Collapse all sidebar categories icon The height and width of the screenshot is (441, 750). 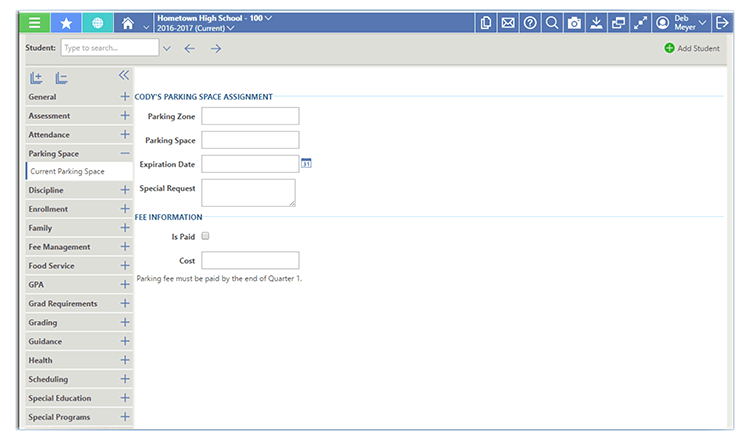pos(61,77)
